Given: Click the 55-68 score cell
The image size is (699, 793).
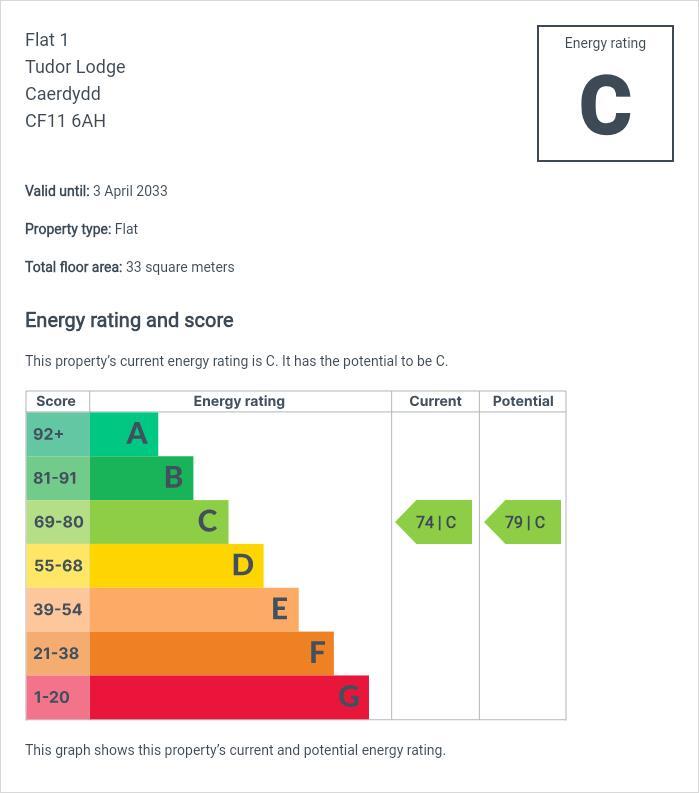Looking at the screenshot, I should [x=57, y=566].
